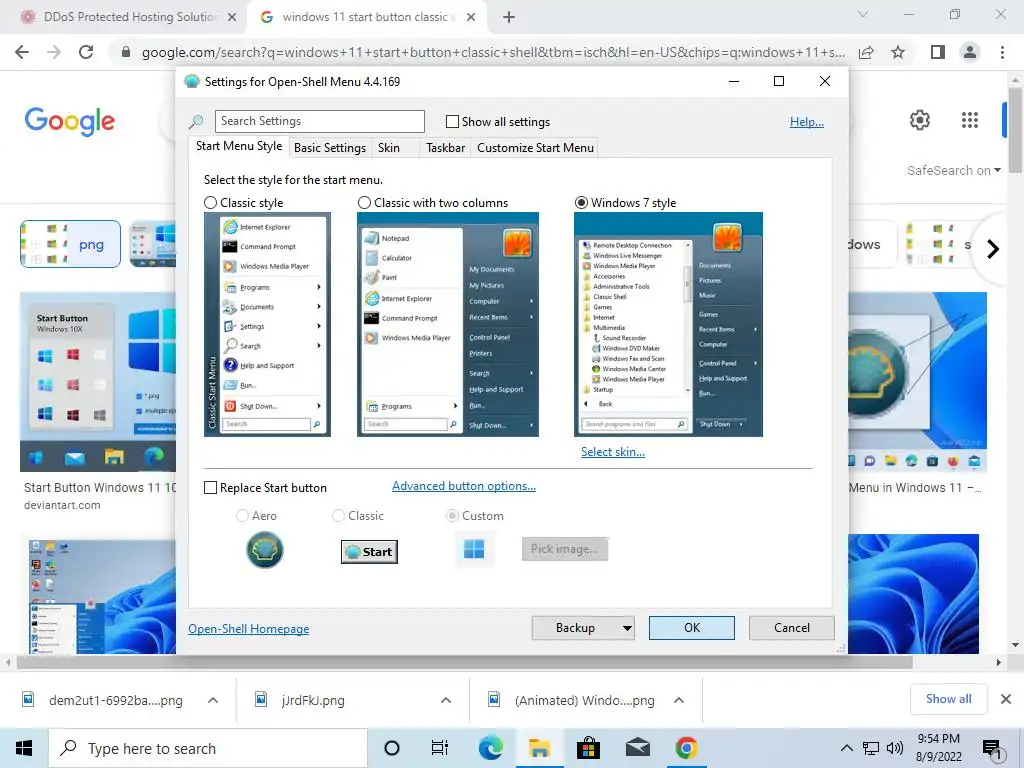Enable Replace Start button checkbox

[x=210, y=488]
